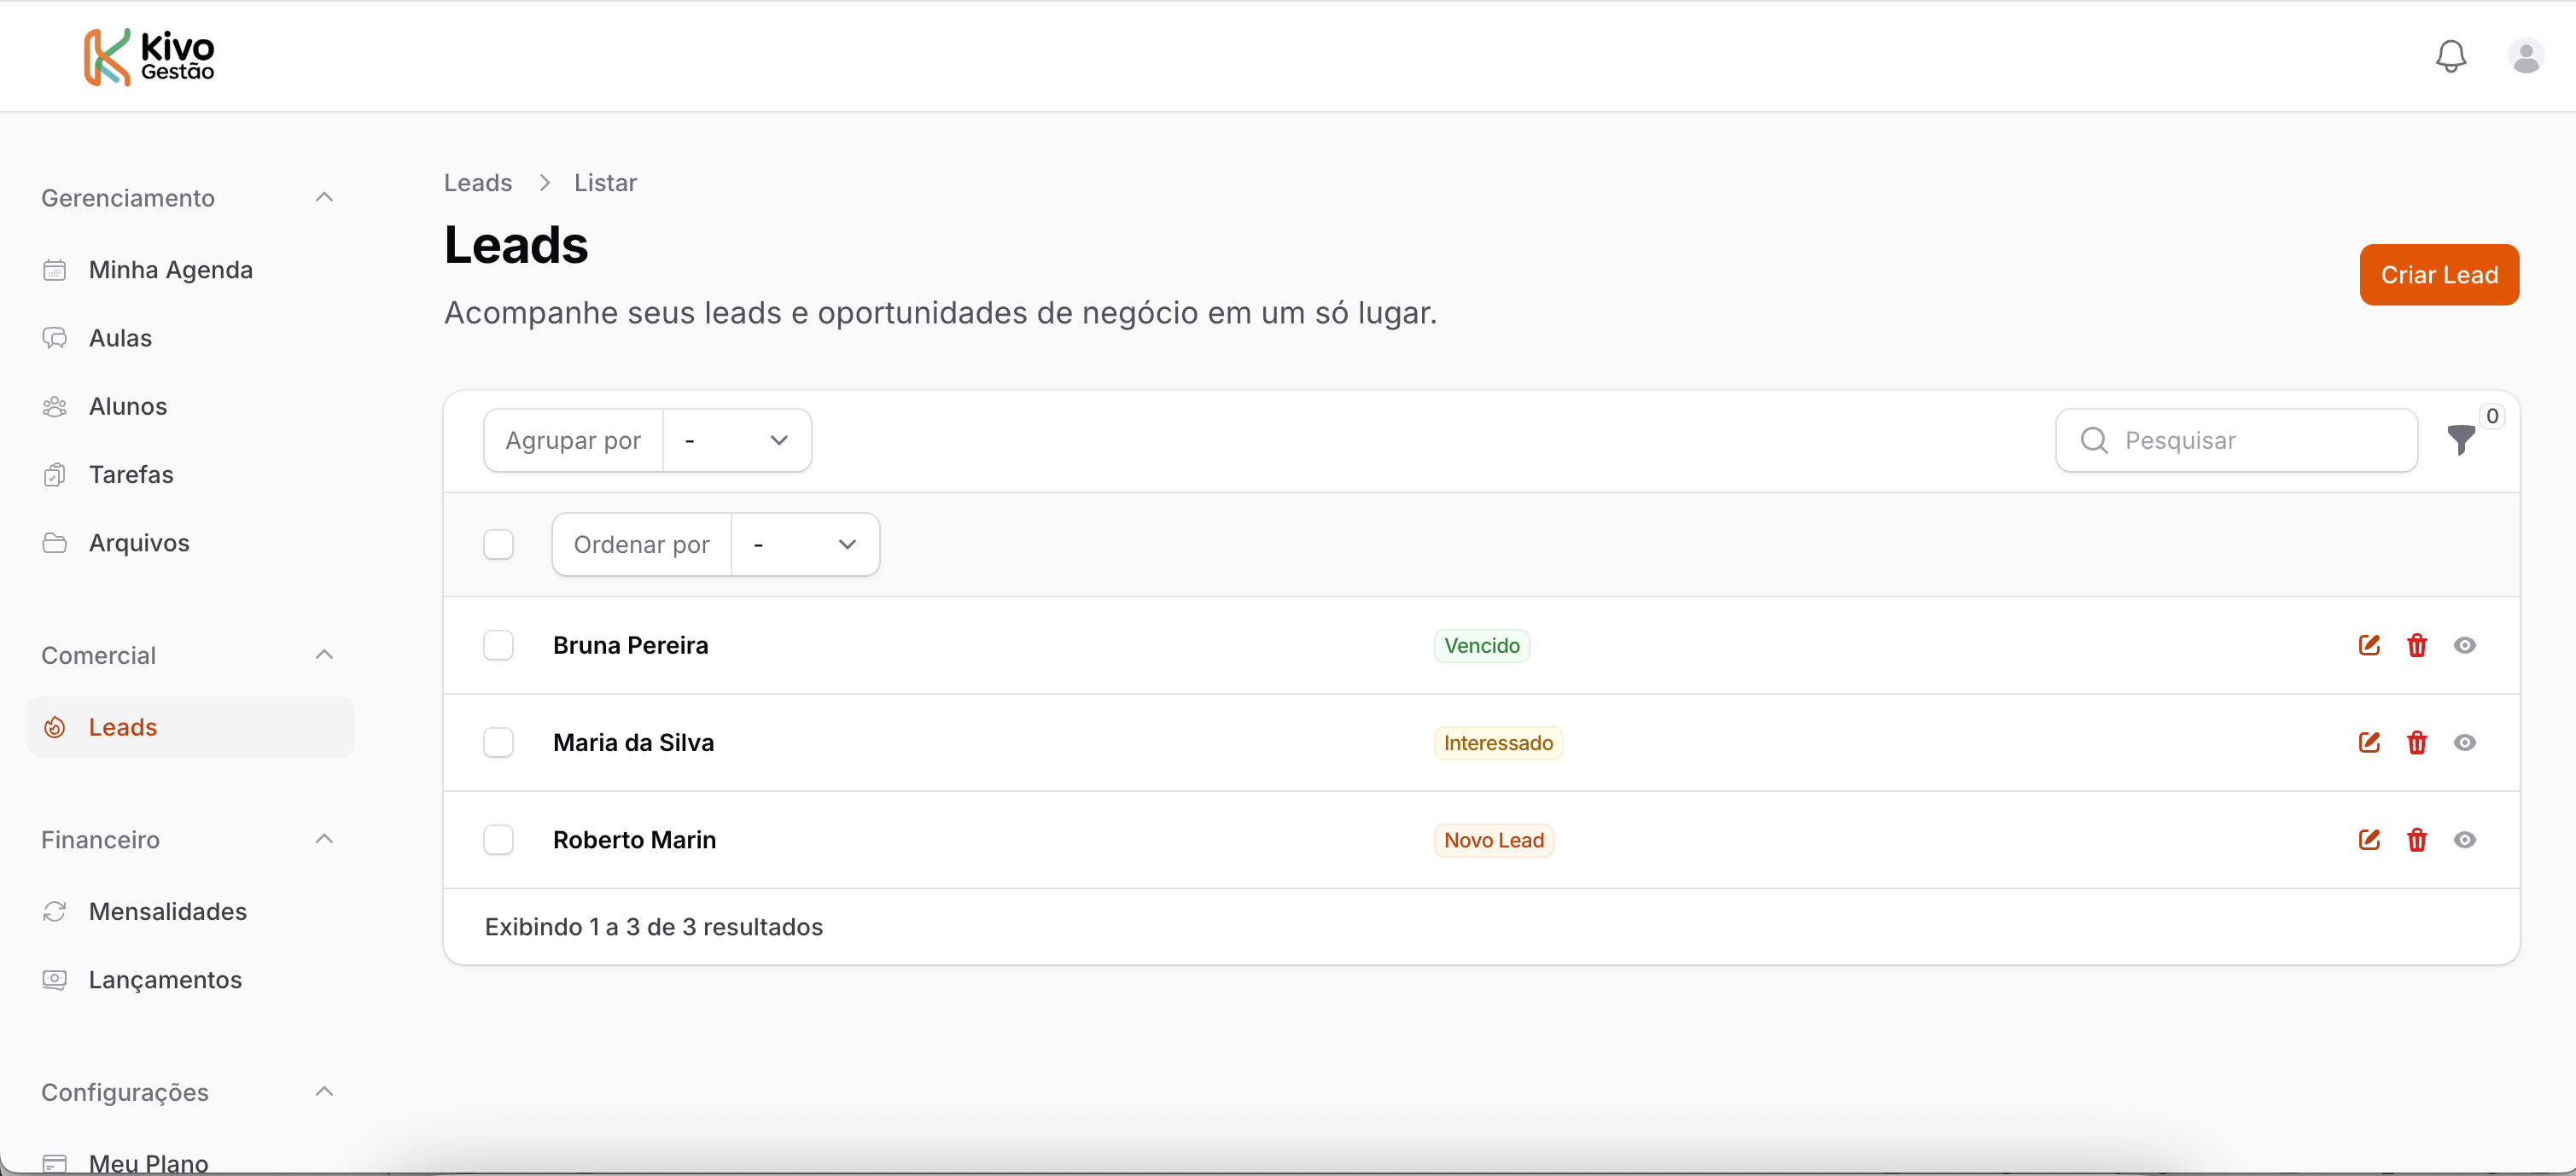Click the Criar Lead button
The height and width of the screenshot is (1176, 2576).
click(2438, 275)
